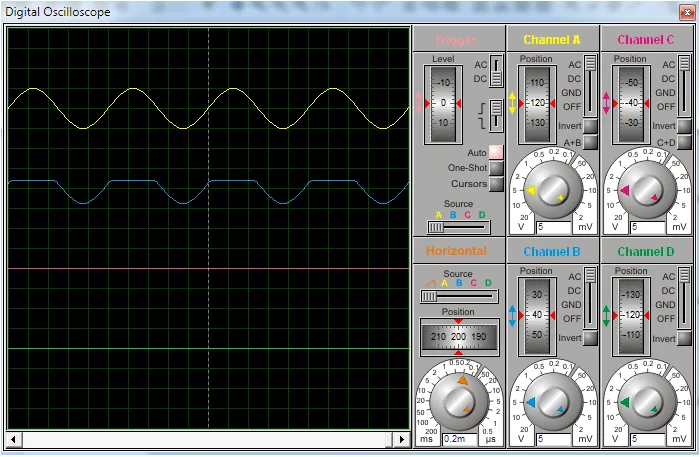
Task: Select source B in Horizontal Source
Action: click(459, 283)
